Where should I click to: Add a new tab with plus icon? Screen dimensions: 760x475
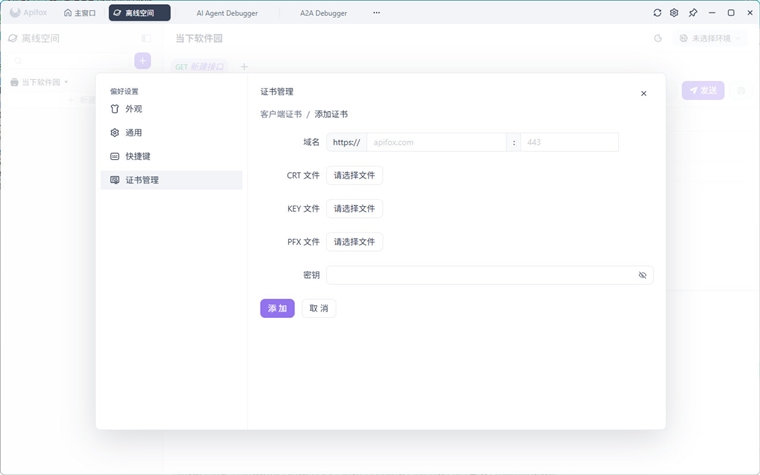click(244, 67)
